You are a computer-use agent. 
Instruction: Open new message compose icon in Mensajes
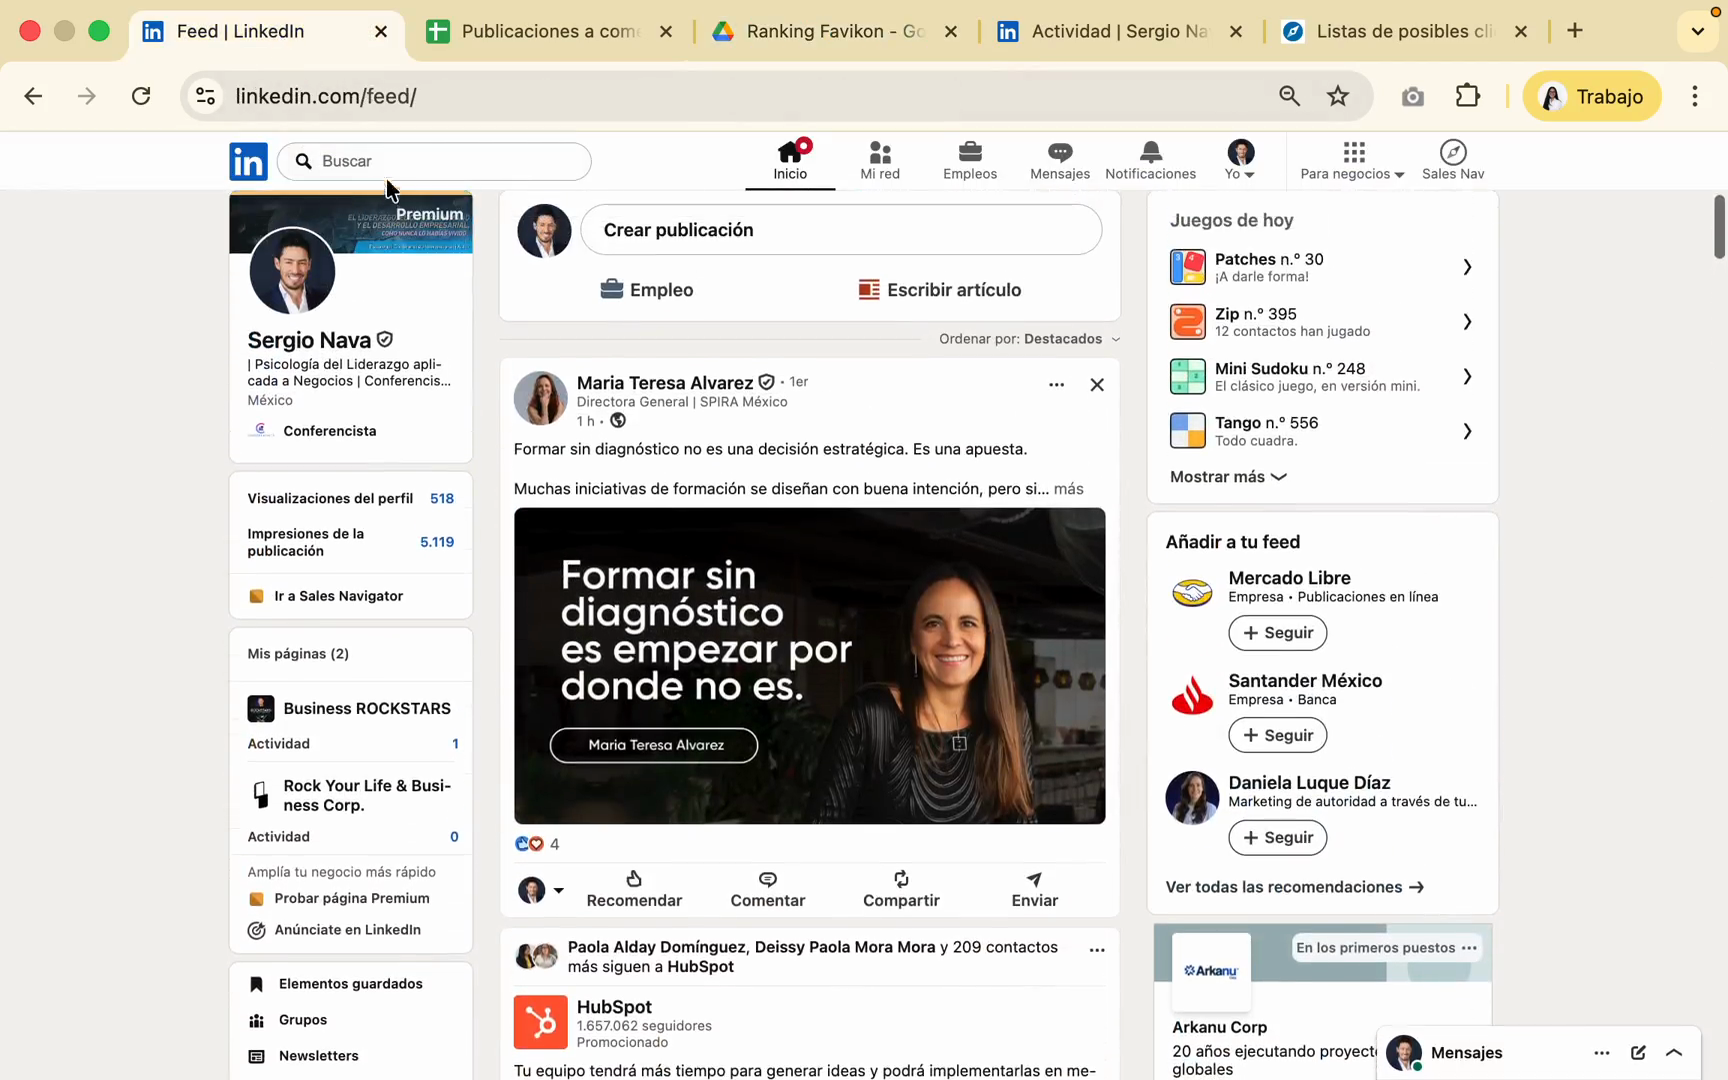click(x=1637, y=1052)
